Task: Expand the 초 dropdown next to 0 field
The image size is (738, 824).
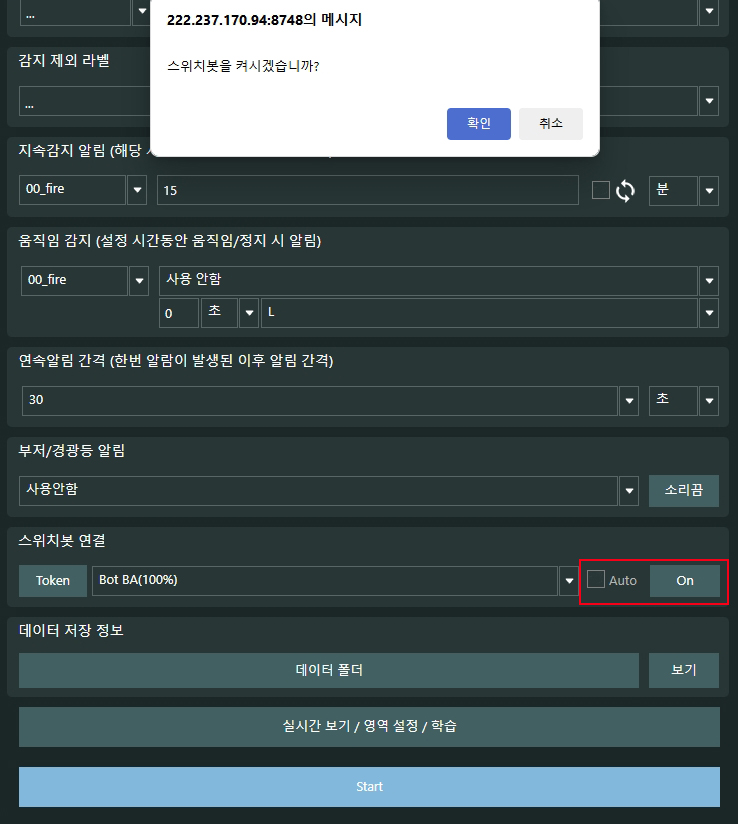Action: click(249, 313)
